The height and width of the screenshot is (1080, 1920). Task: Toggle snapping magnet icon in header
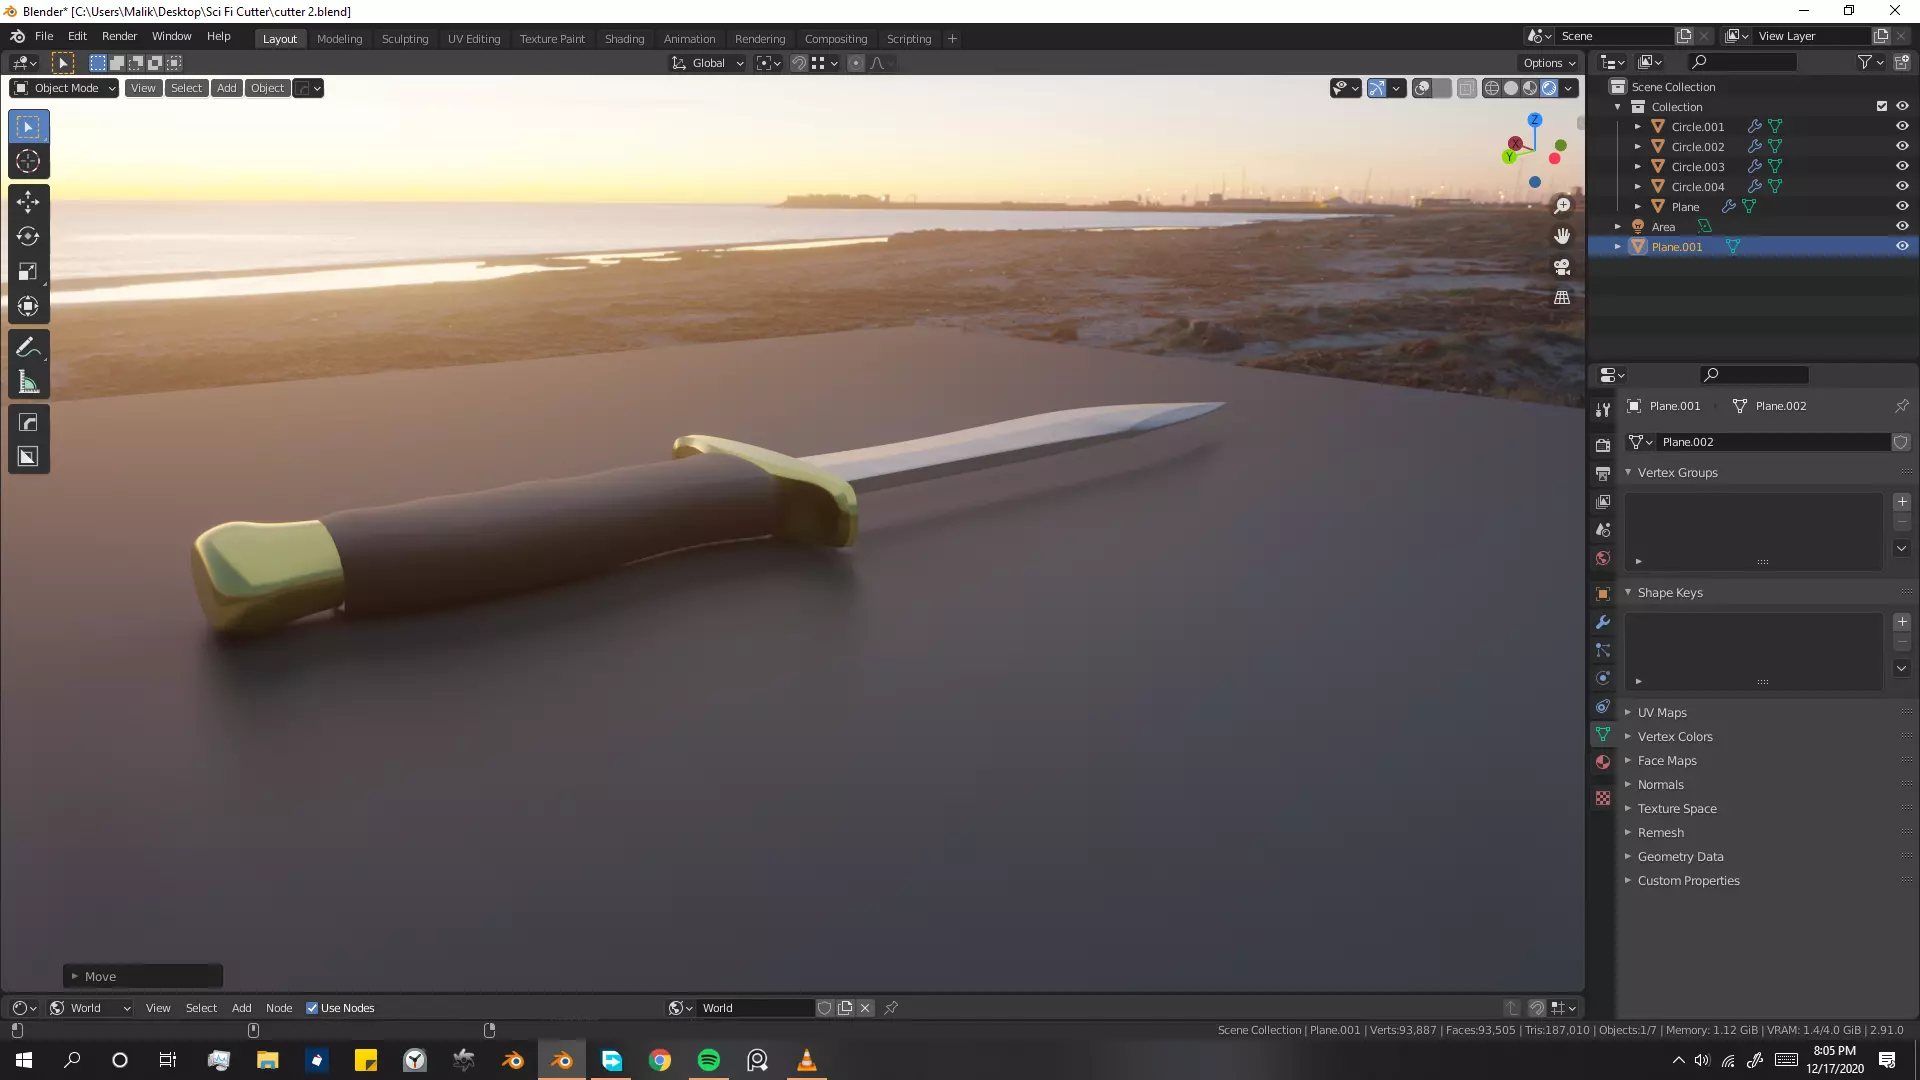click(x=799, y=63)
